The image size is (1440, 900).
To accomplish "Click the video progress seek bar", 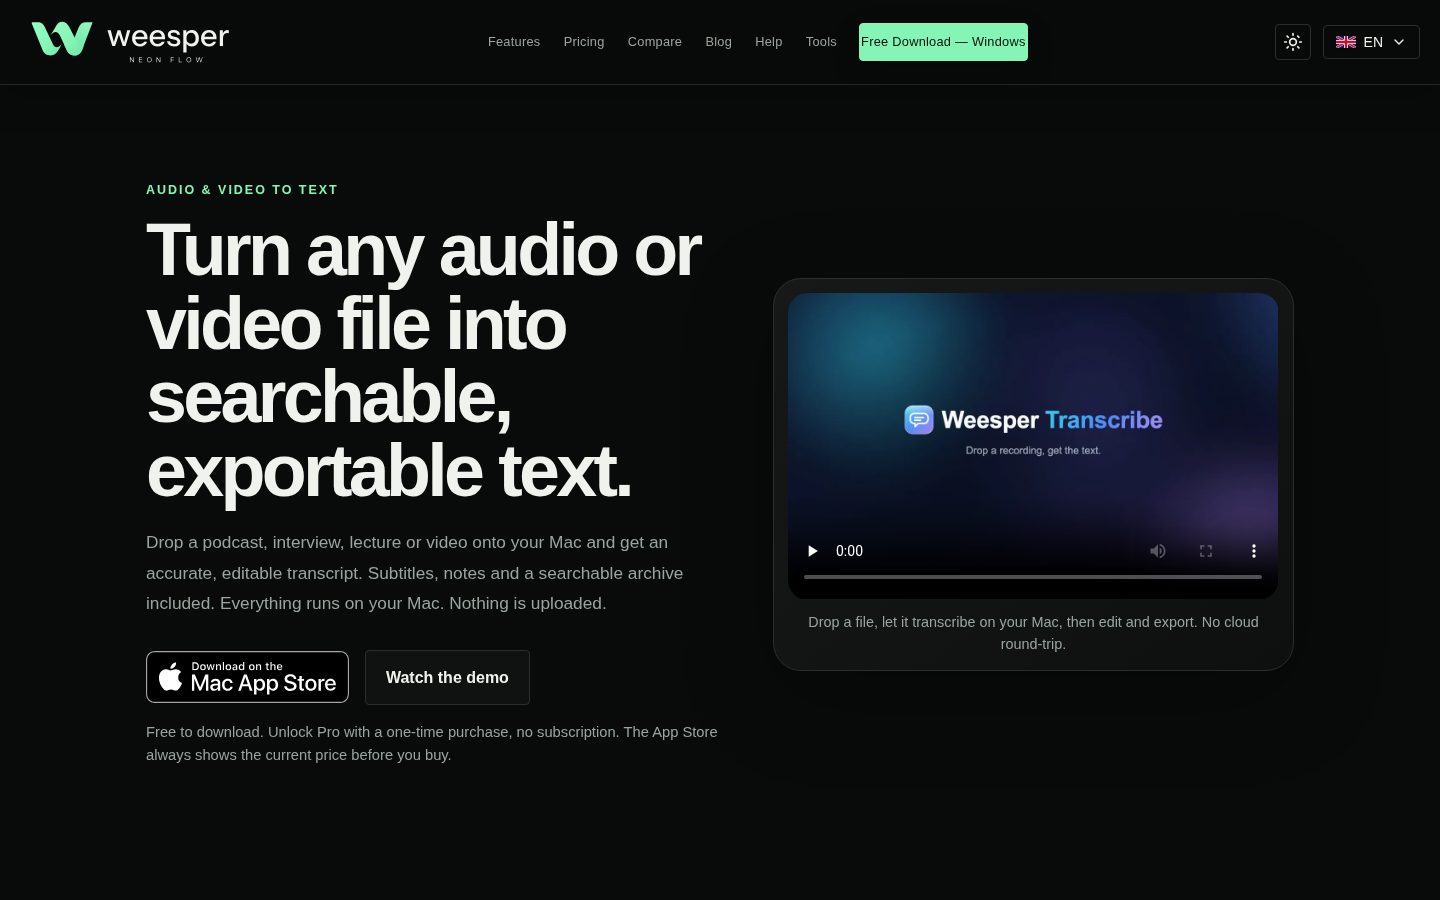I will click(1033, 577).
